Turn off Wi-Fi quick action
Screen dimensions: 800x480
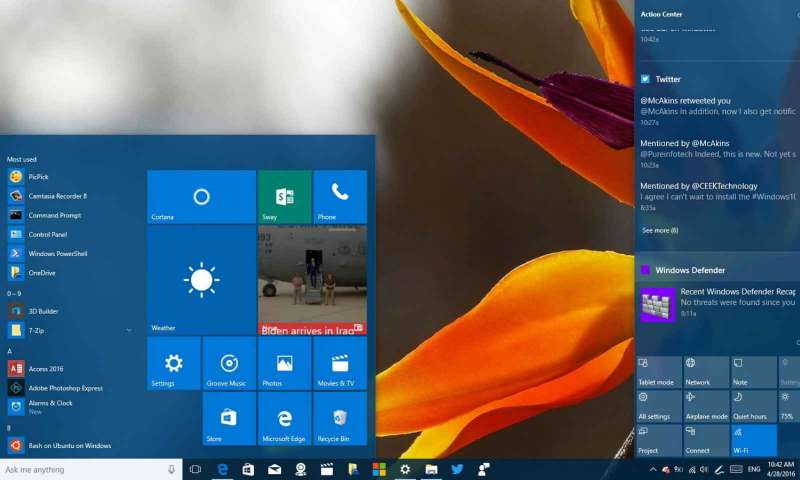[x=754, y=440]
